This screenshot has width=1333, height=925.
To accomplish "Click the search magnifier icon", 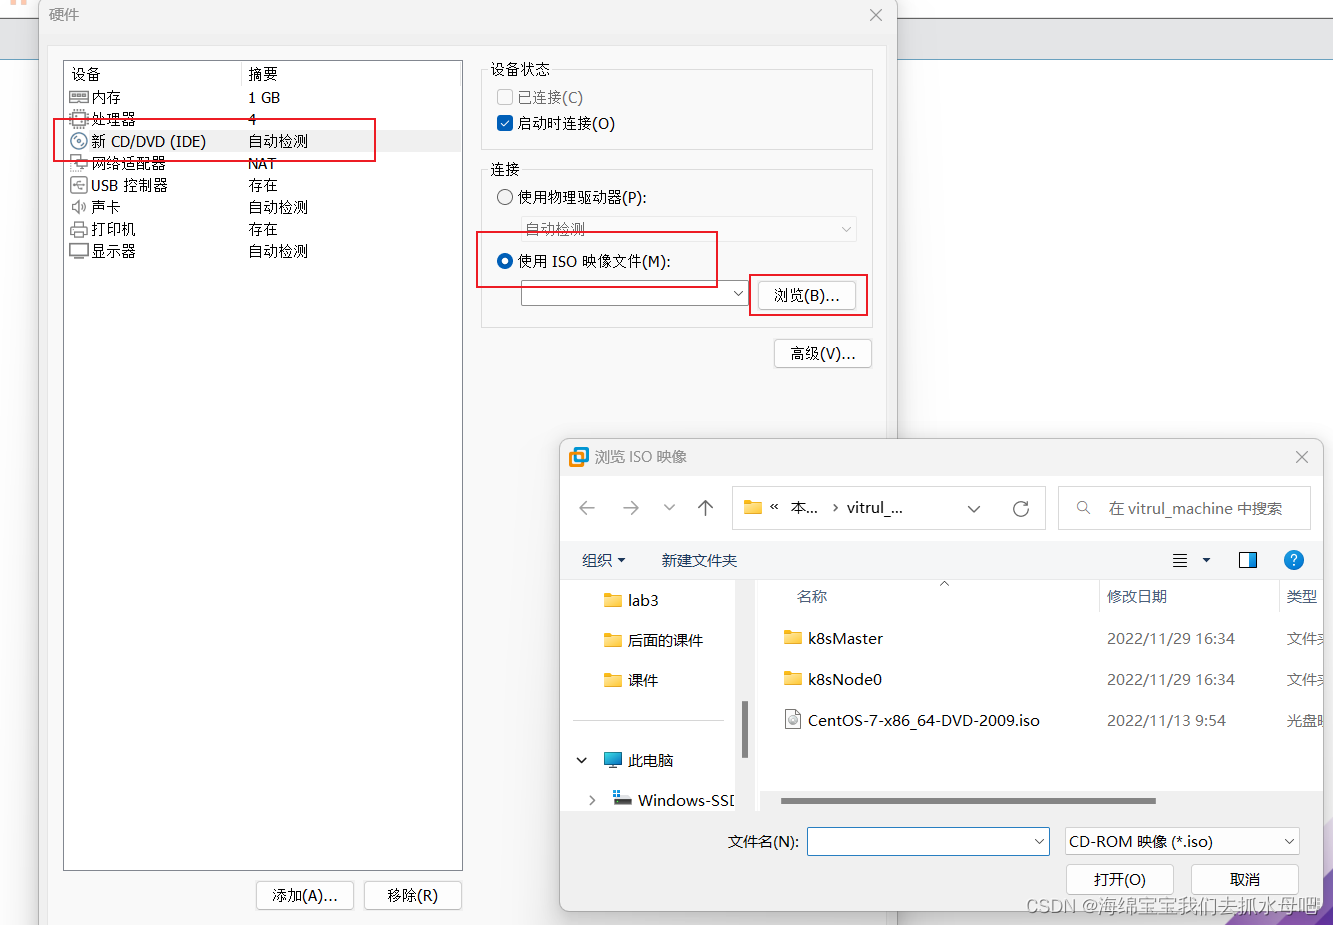I will coord(1083,508).
